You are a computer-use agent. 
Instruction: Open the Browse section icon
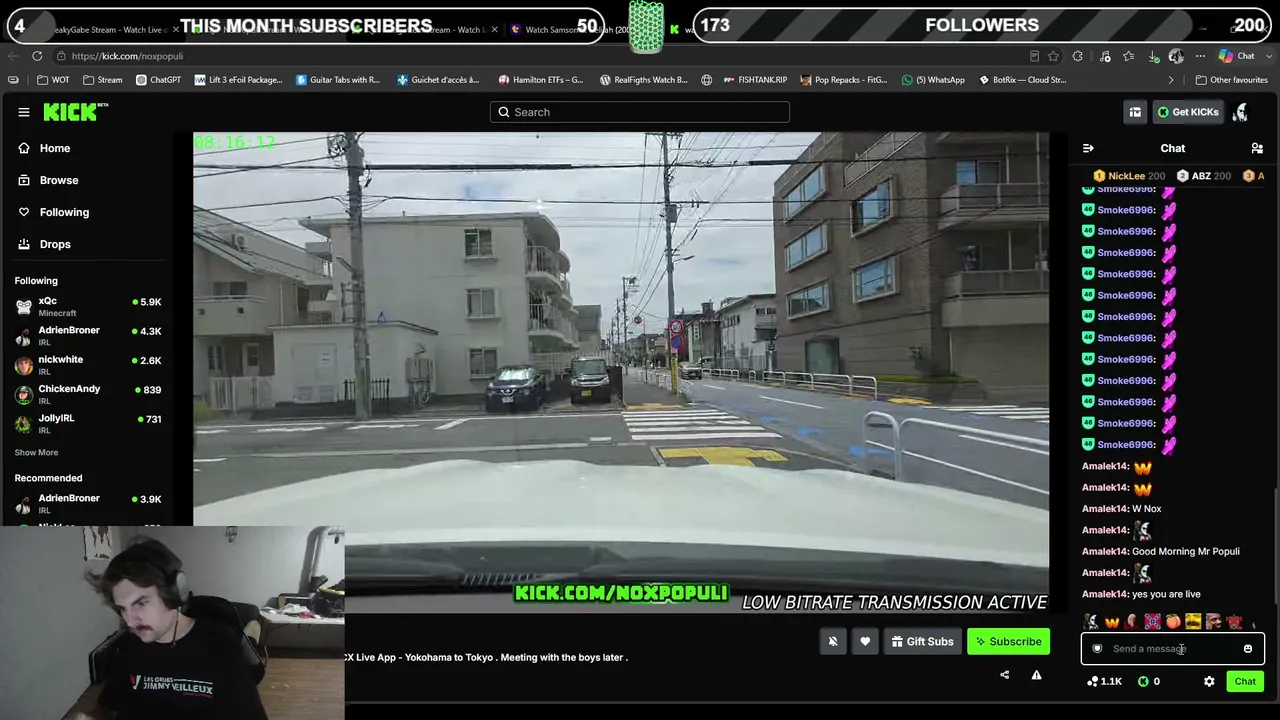tap(24, 180)
